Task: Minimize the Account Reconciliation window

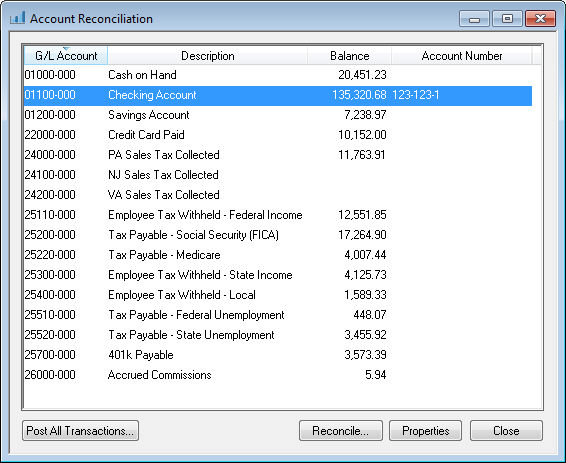Action: click(474, 19)
